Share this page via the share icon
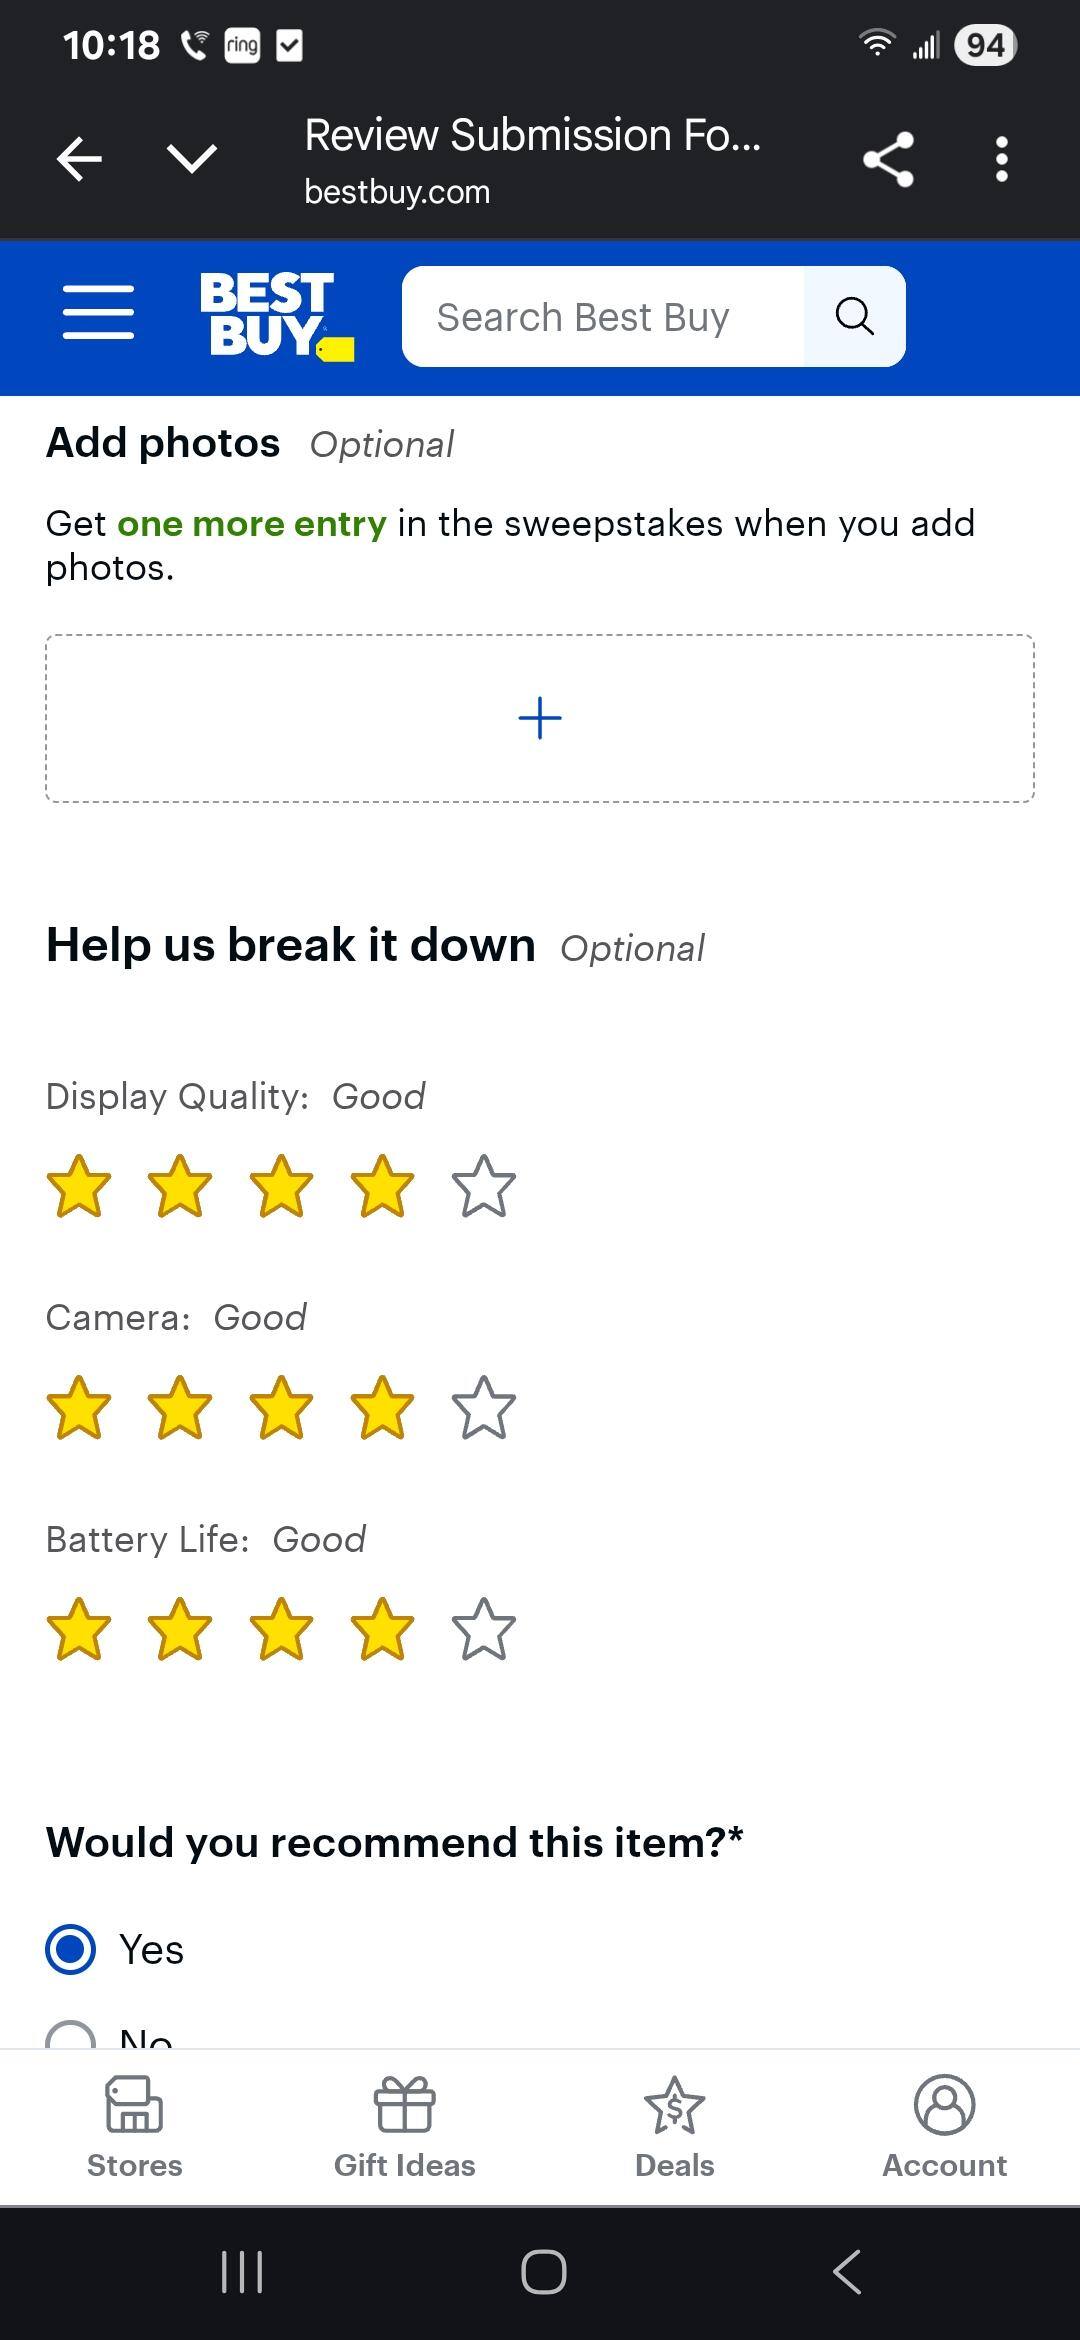Screen dimensions: 1080x2340 888,158
